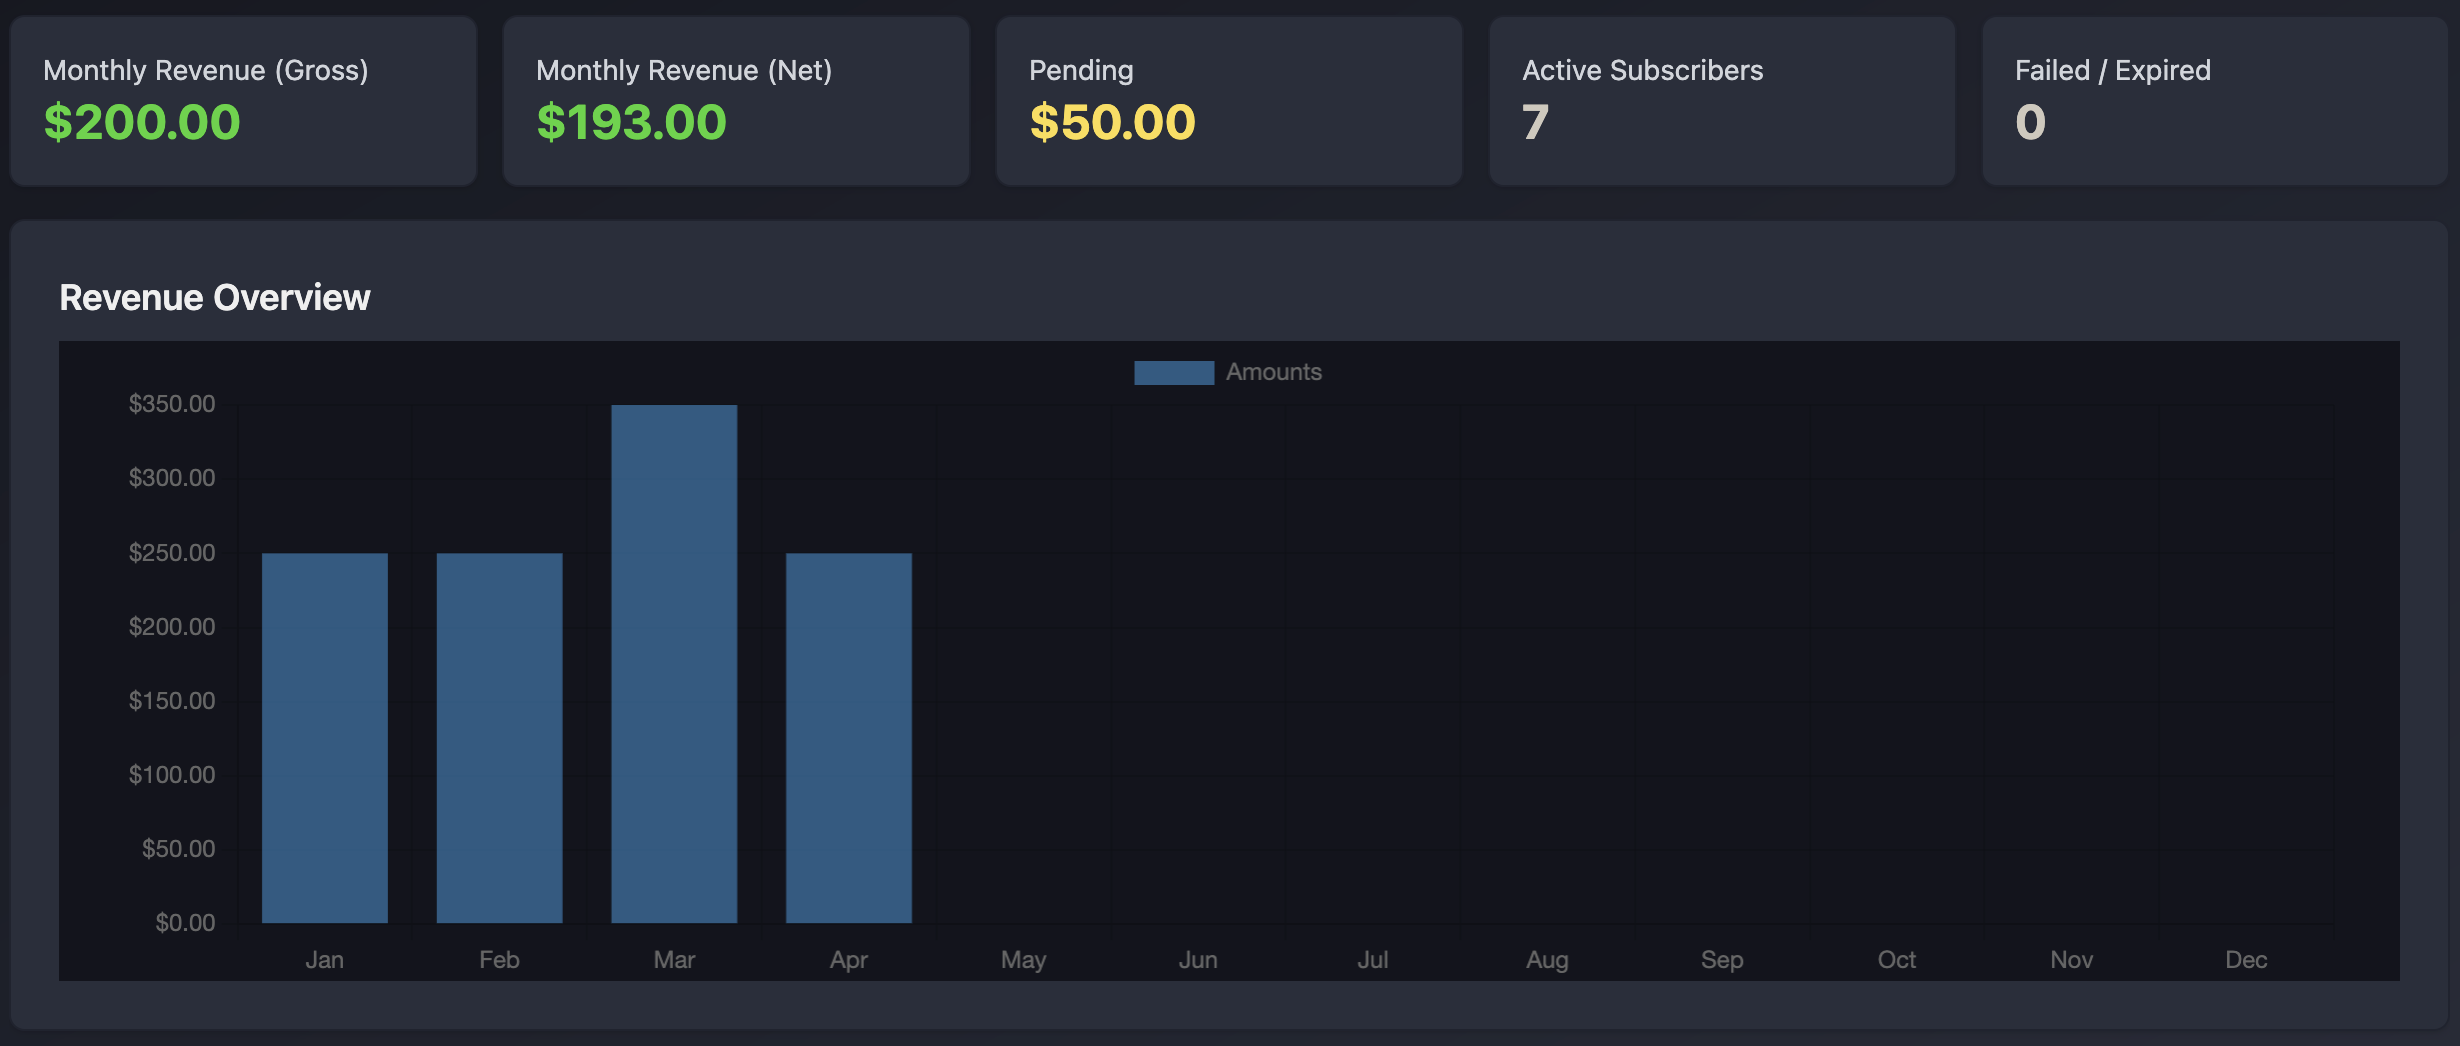
Task: Click the $350.00 axis value
Action: [172, 404]
